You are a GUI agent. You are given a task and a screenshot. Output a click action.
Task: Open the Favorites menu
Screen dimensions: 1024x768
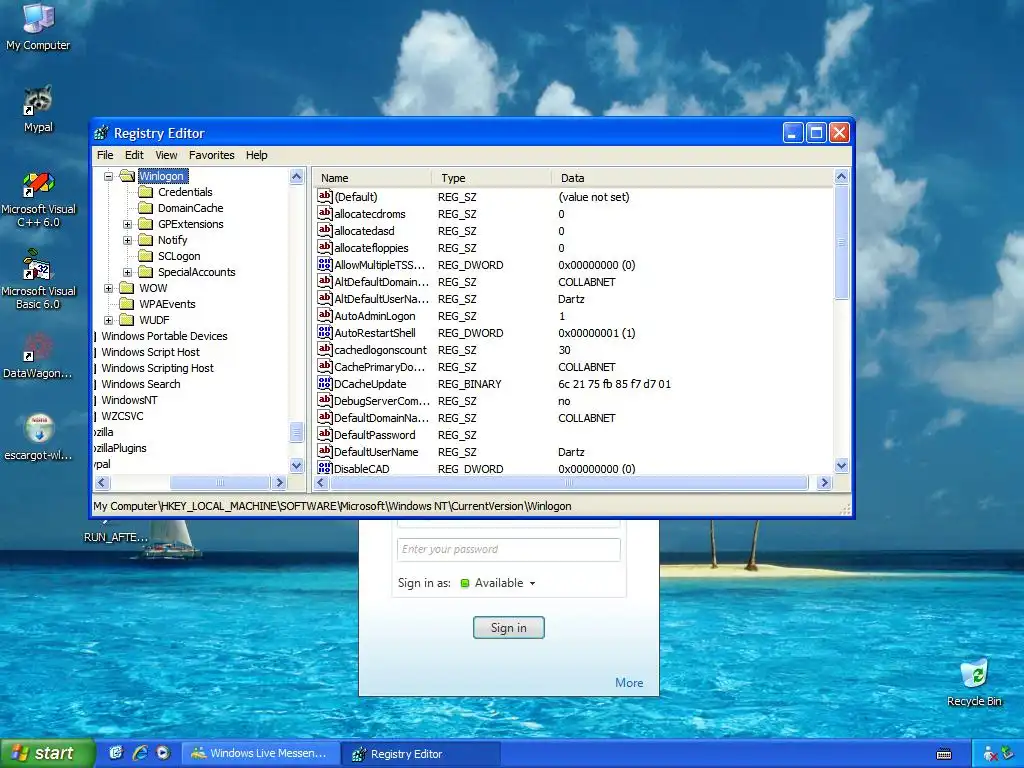click(212, 155)
